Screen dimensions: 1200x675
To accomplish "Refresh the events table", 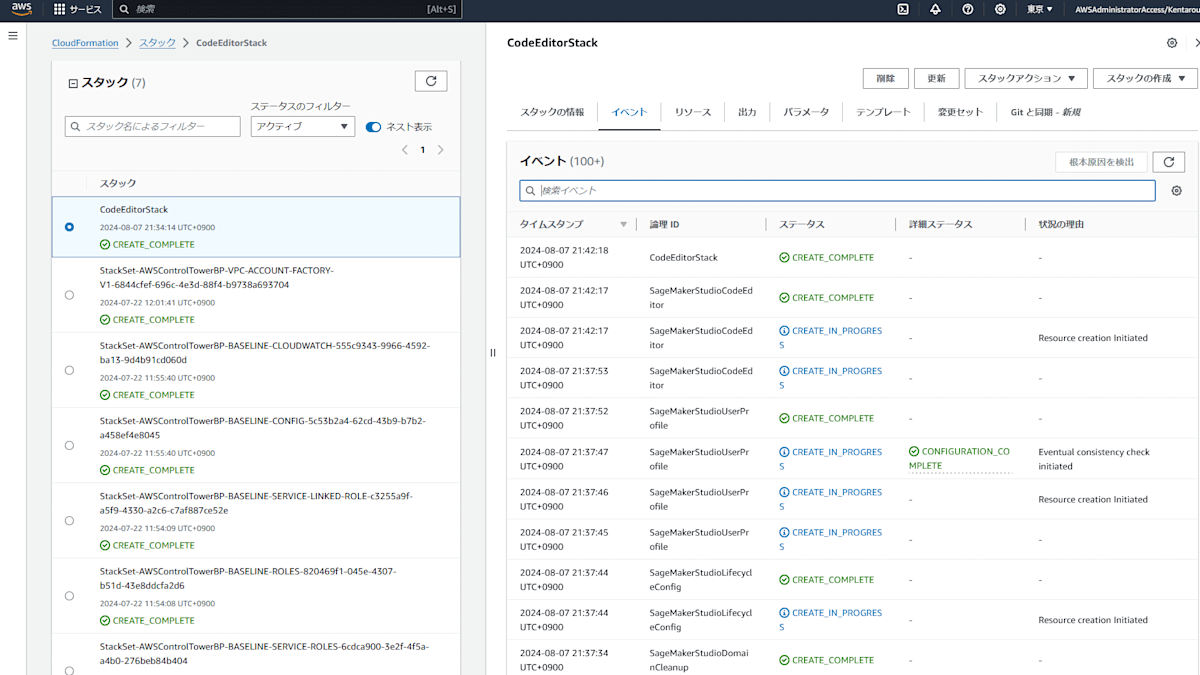I will [x=1169, y=162].
